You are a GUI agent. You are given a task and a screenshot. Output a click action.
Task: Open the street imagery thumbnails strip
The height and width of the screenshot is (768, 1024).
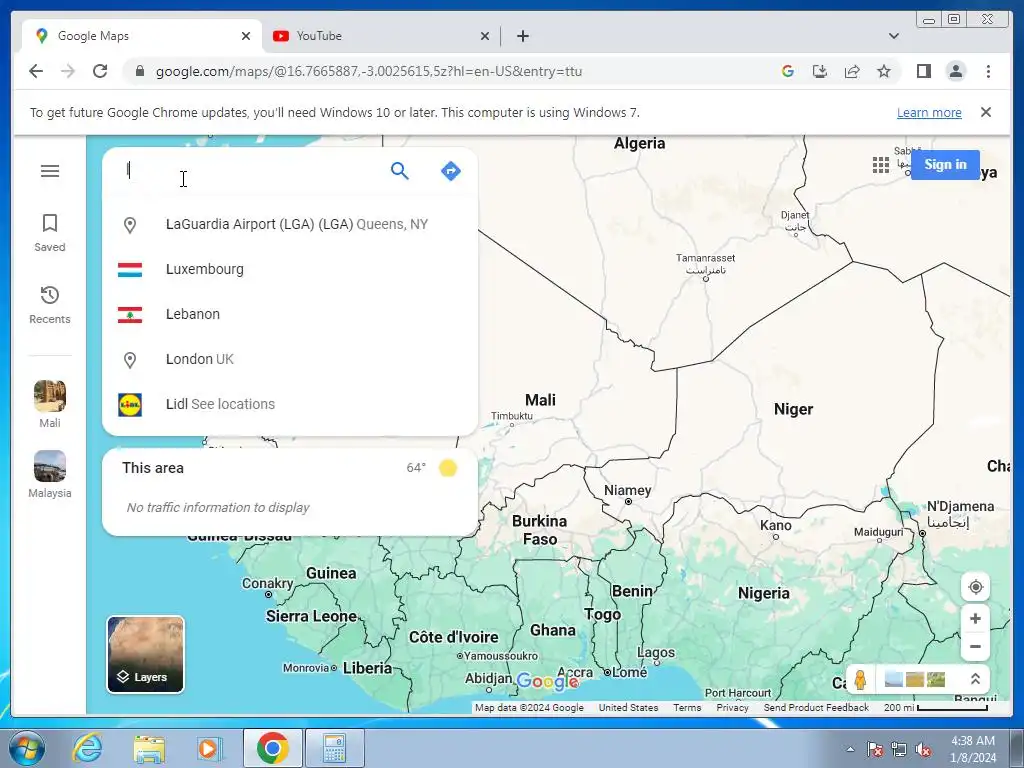coord(914,679)
